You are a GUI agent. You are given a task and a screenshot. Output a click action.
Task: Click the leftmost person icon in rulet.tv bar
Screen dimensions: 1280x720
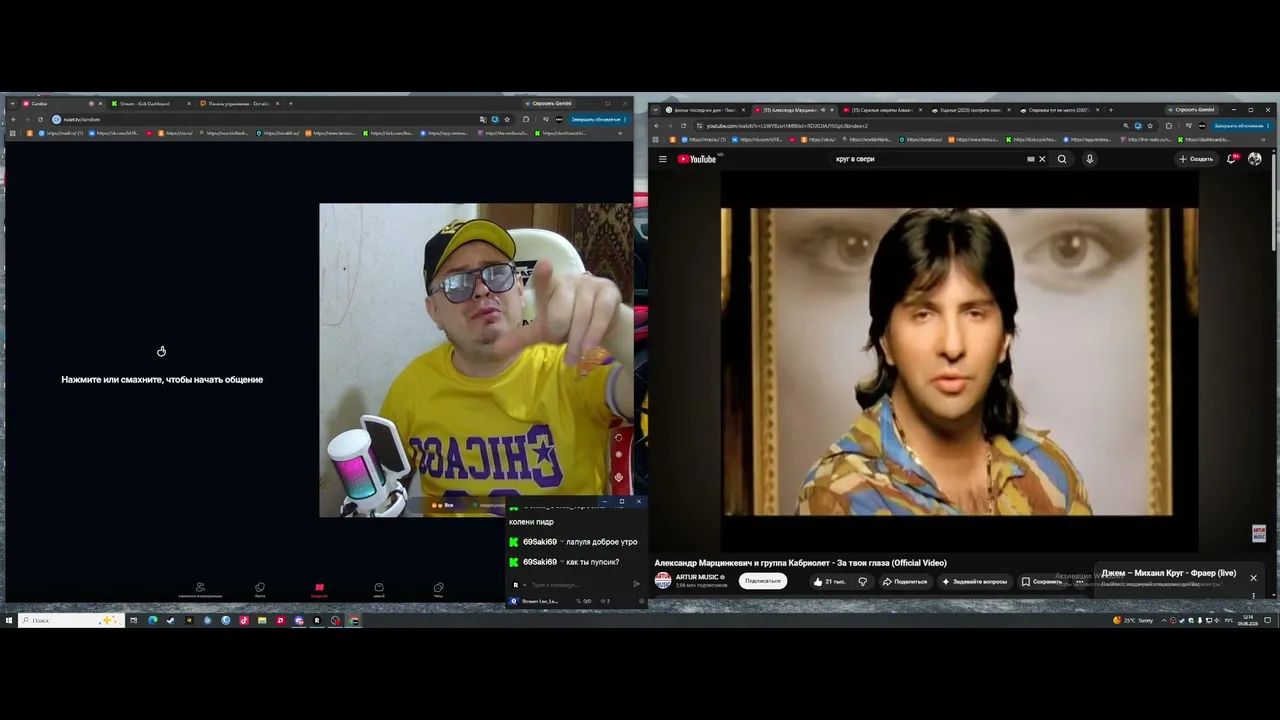tap(200, 589)
